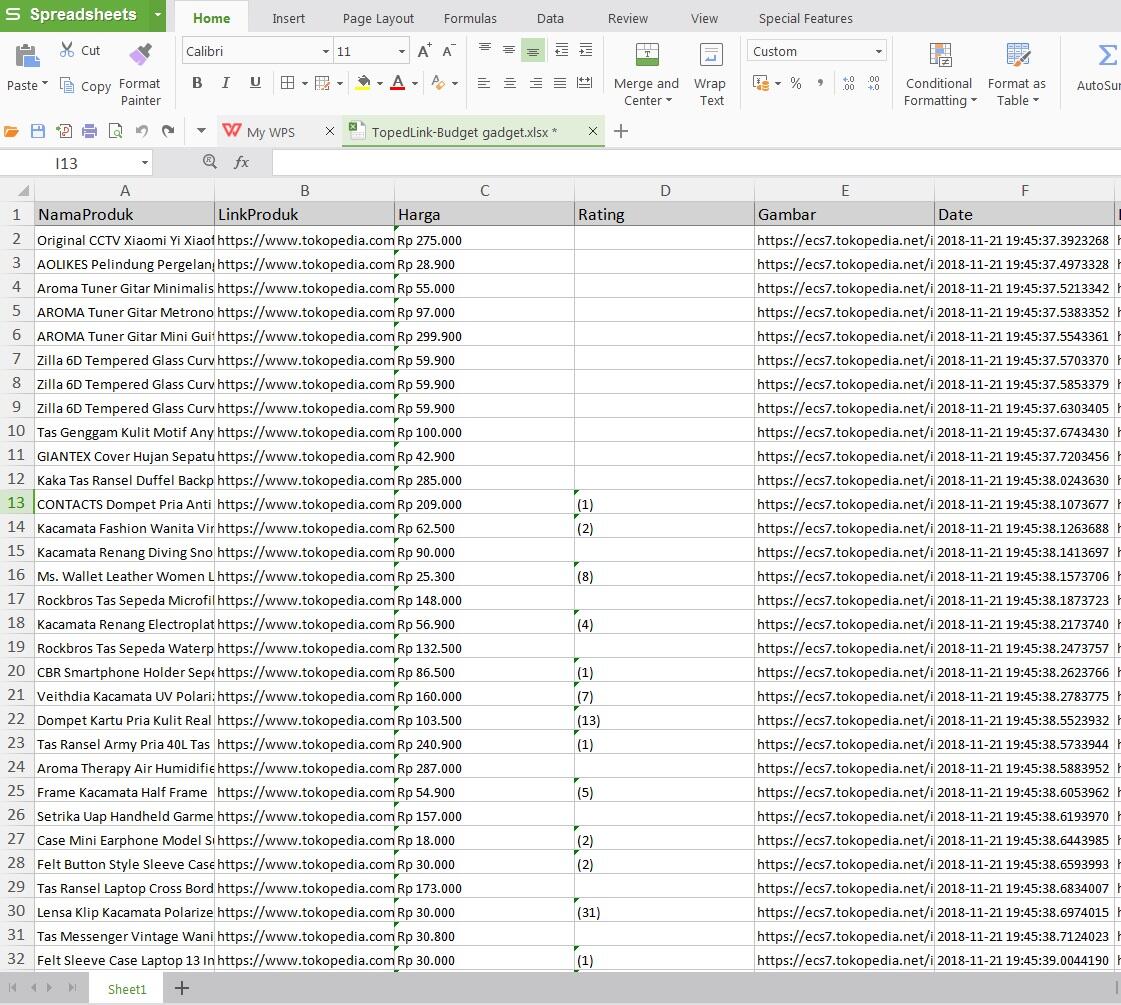This screenshot has width=1121, height=1005.
Task: Click the Print icon in quick access bar
Action: pos(90,131)
